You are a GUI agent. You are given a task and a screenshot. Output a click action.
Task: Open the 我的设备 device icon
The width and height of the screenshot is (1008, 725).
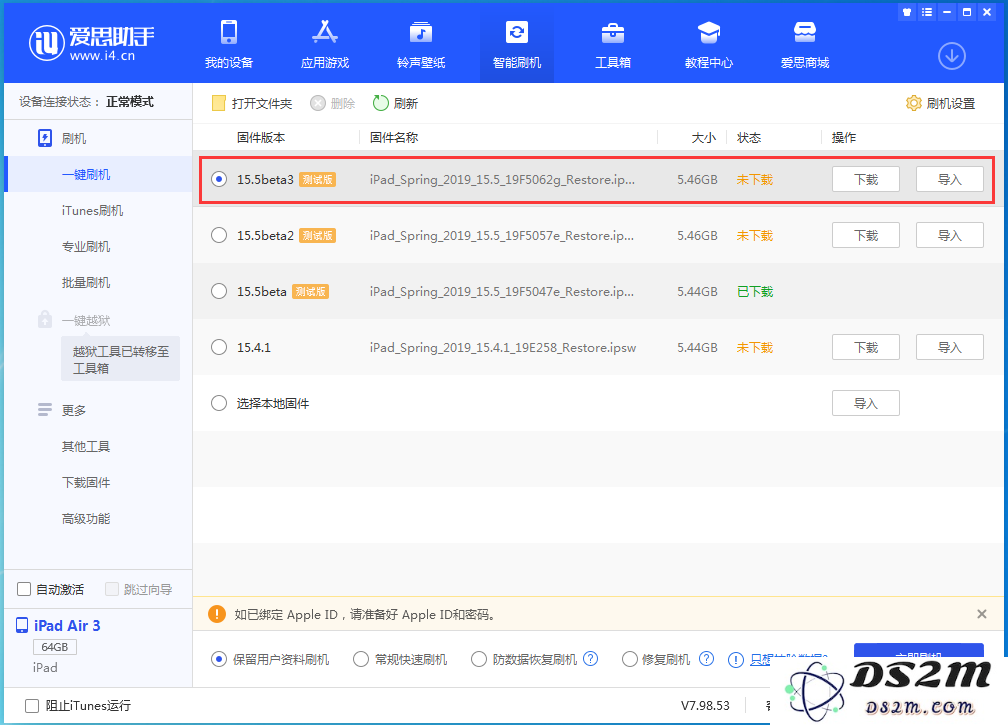tap(229, 32)
